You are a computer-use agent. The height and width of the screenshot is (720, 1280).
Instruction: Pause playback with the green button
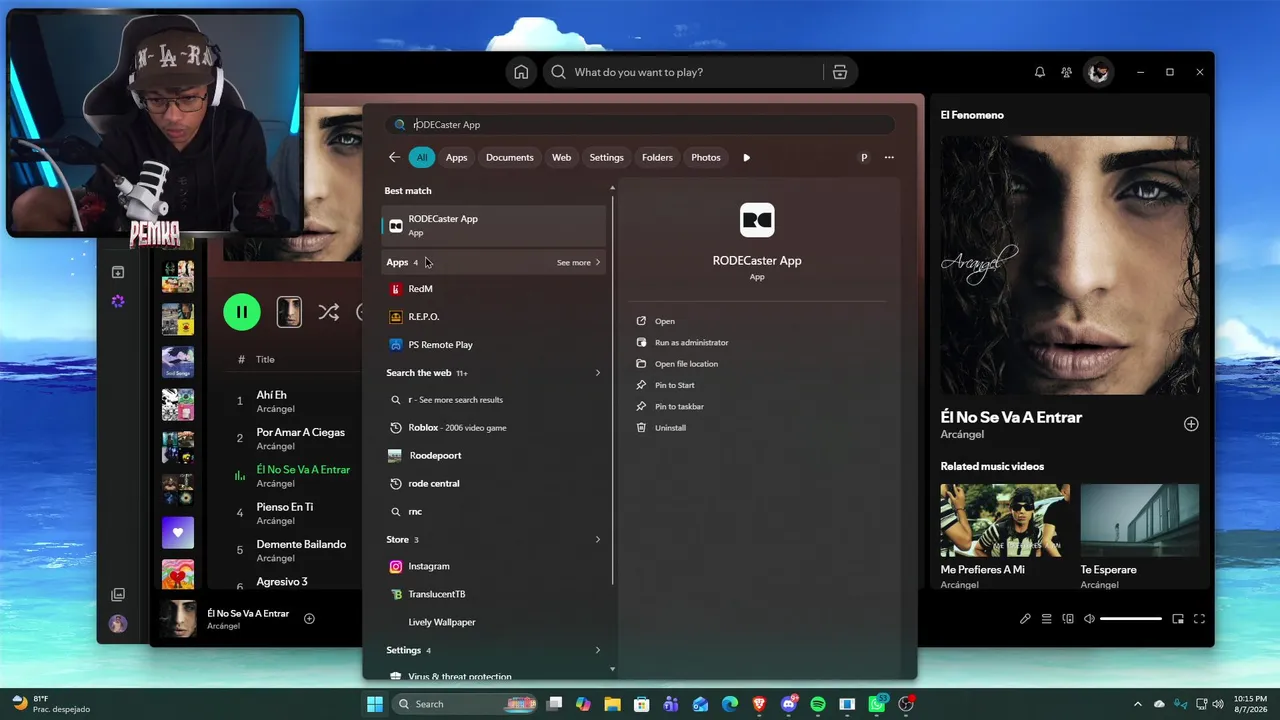tap(242, 312)
